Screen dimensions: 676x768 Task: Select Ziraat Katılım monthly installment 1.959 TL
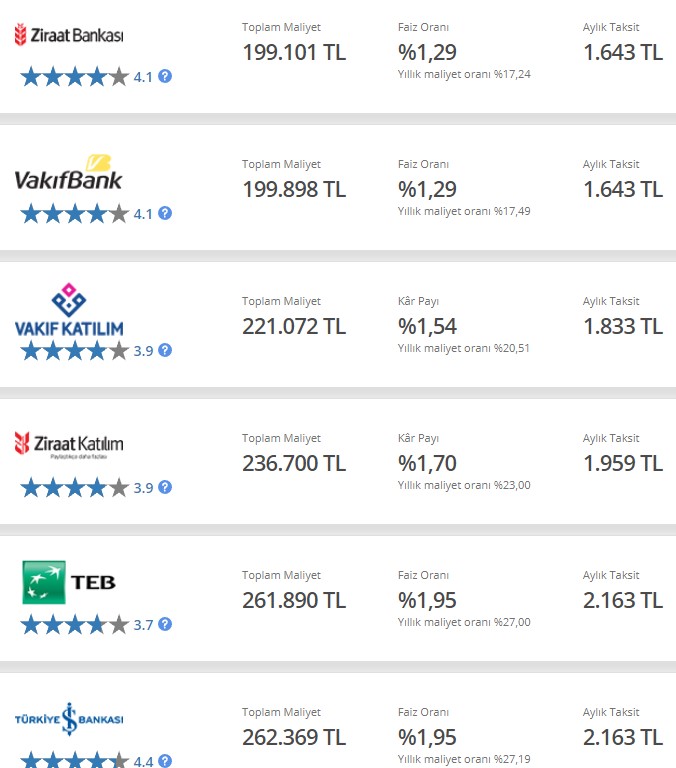coord(623,463)
